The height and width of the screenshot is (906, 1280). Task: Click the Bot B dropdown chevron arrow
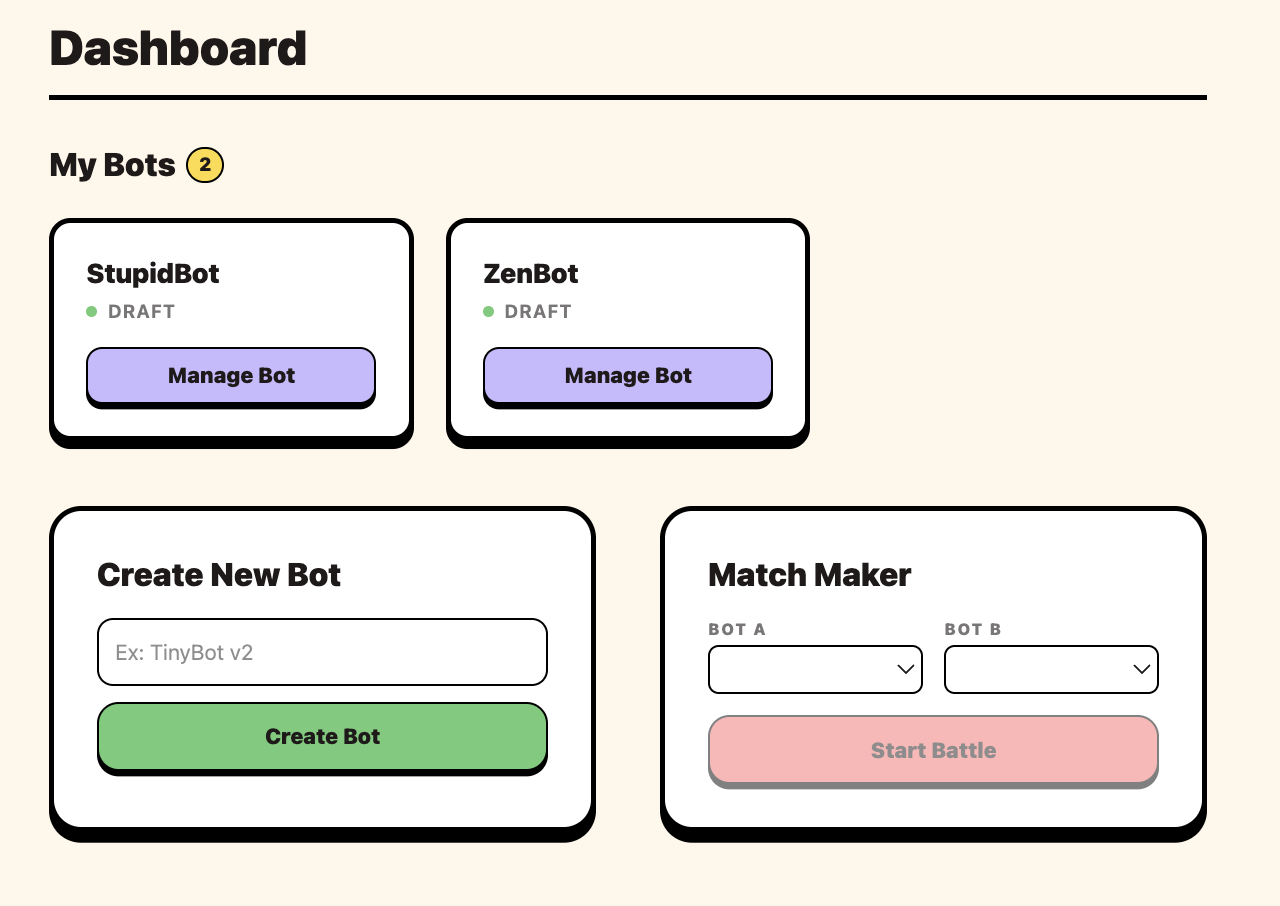[1141, 669]
